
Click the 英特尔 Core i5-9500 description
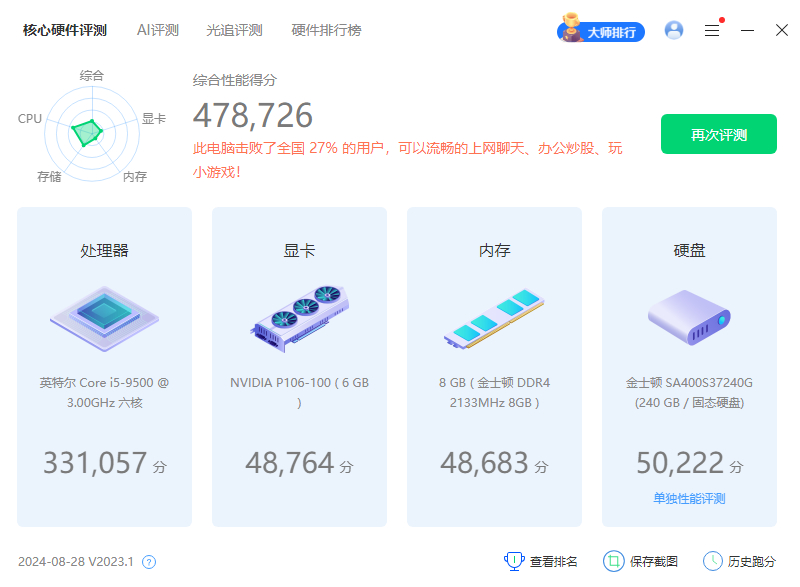tap(105, 392)
